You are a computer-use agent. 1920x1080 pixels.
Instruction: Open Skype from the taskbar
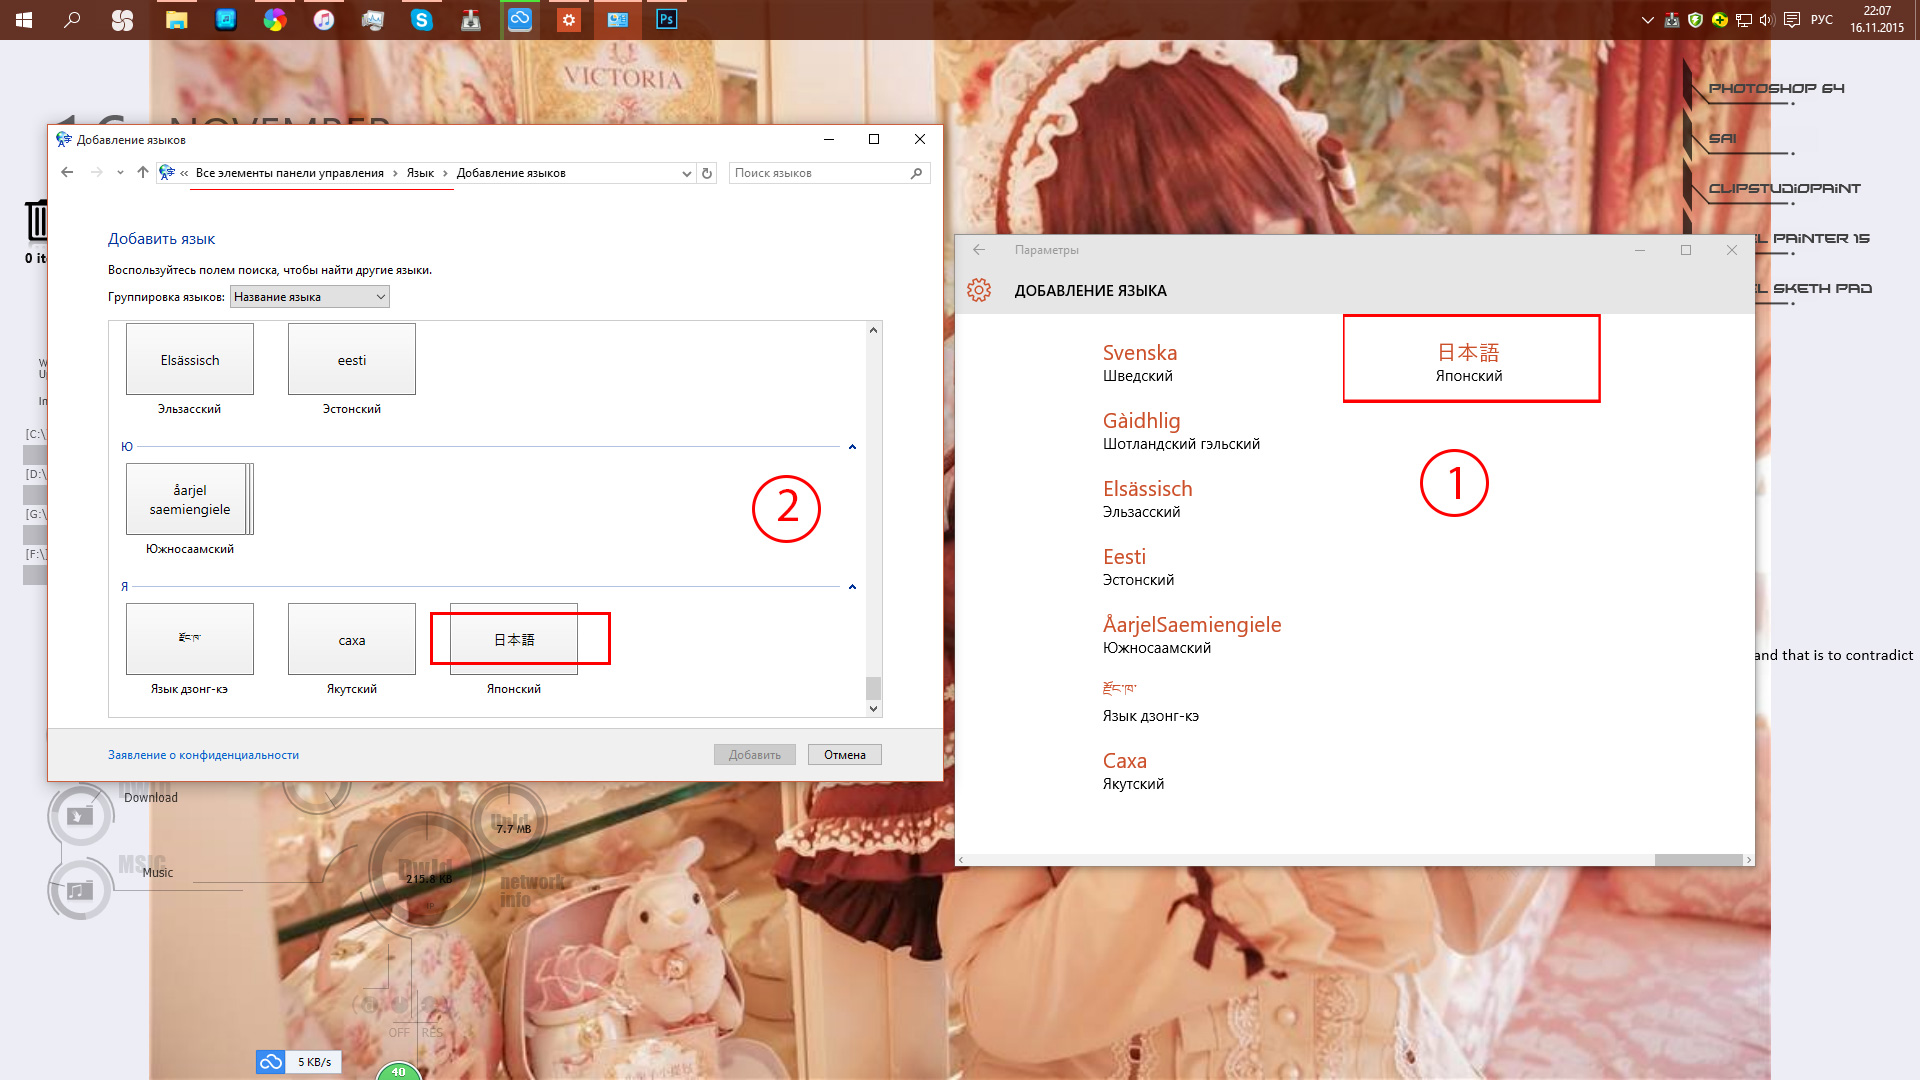422,19
